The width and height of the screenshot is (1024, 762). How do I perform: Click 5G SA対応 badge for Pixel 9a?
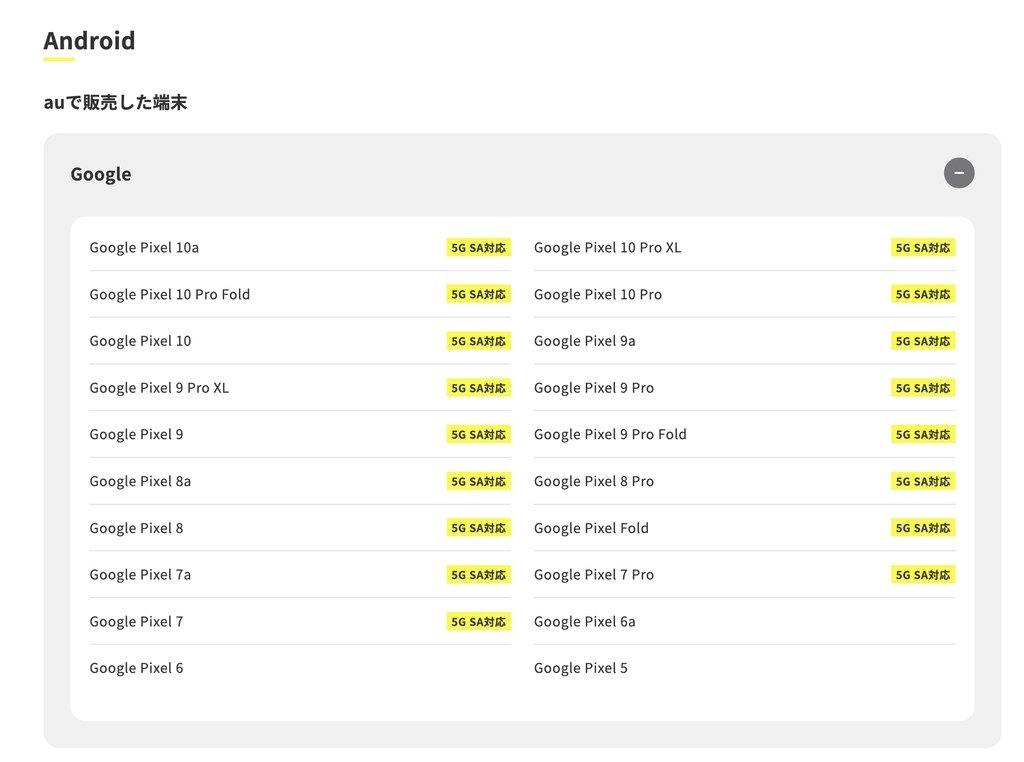pyautogui.click(x=923, y=341)
